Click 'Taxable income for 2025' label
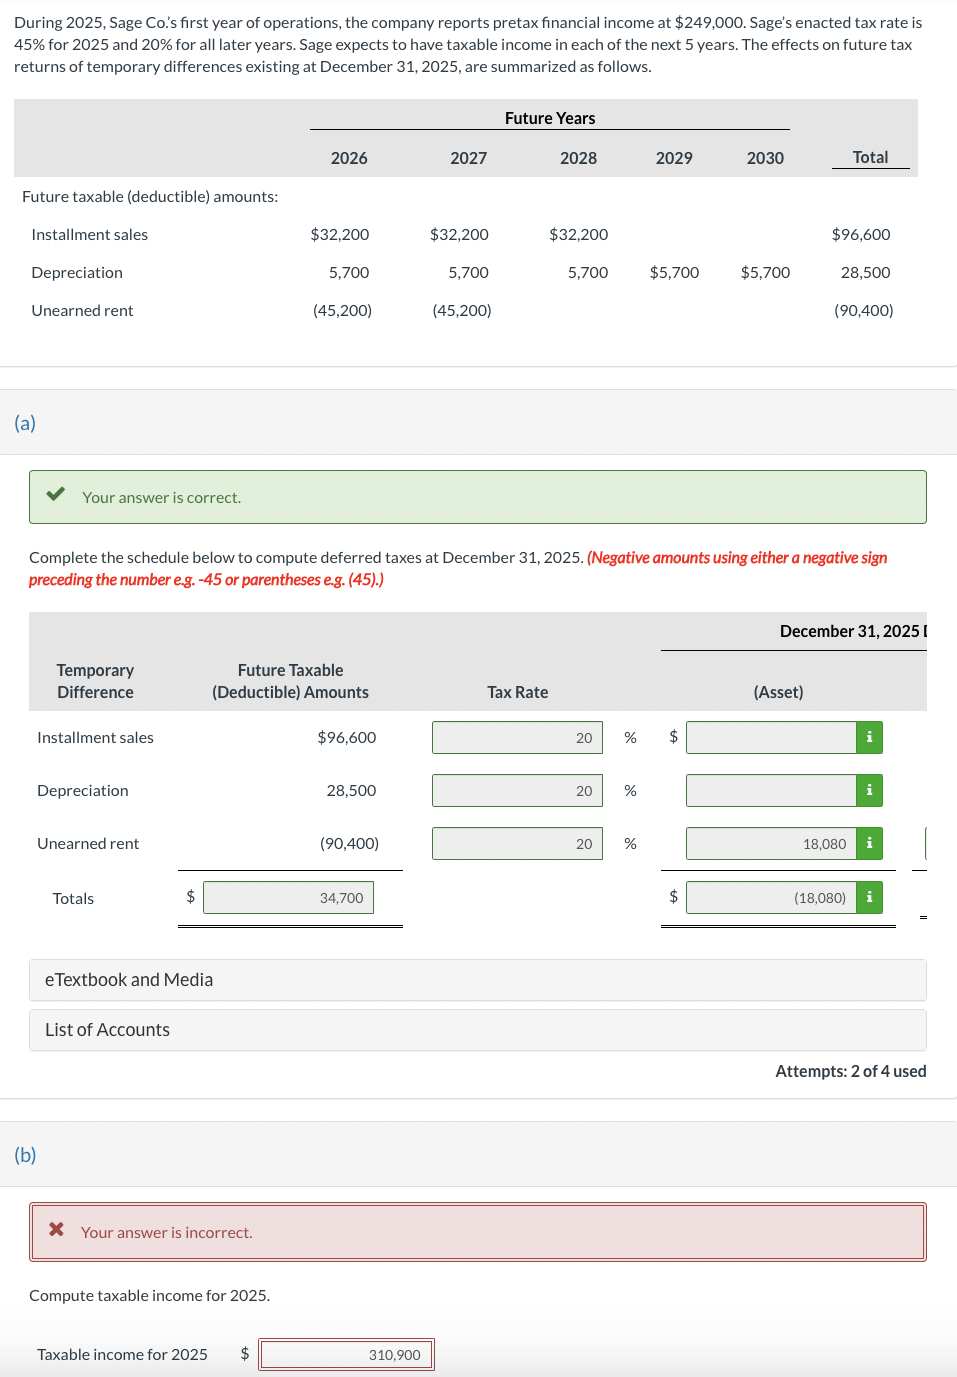The height and width of the screenshot is (1377, 957). tap(122, 1355)
